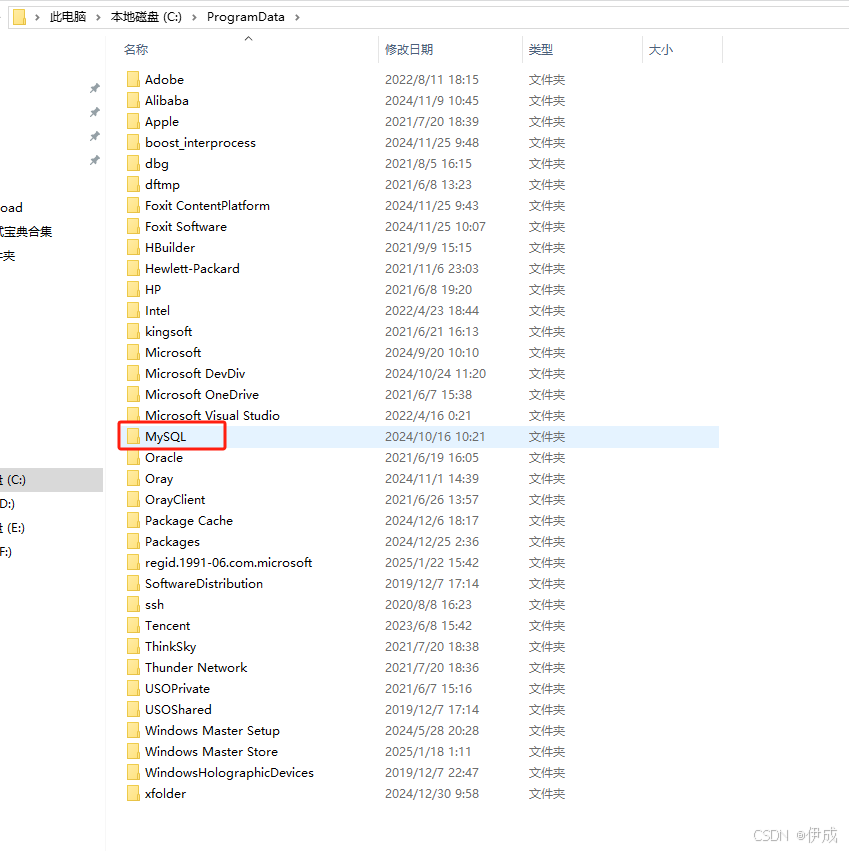Screen dimensions: 849x851
Task: Click the kingsoft folder icon
Action: click(133, 332)
